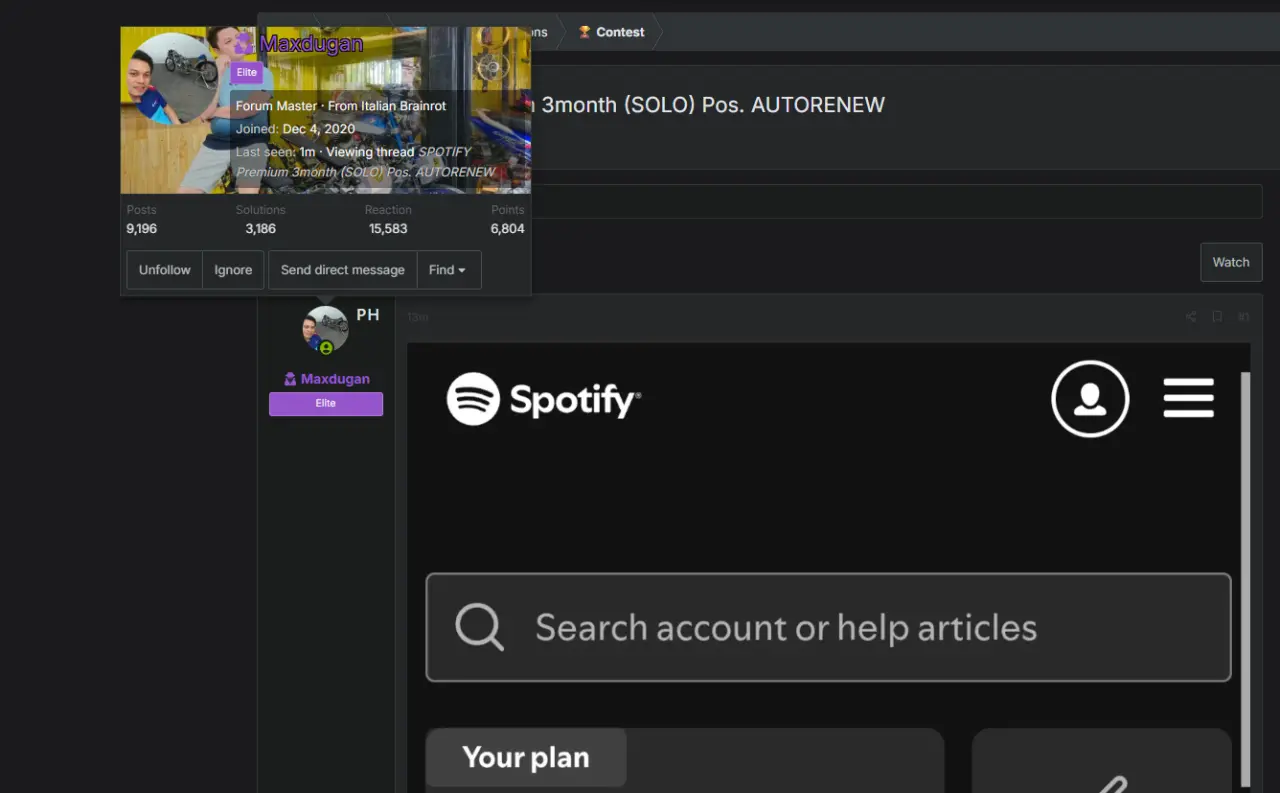Click the 13m post timestamp
The width and height of the screenshot is (1280, 793).
tap(418, 318)
